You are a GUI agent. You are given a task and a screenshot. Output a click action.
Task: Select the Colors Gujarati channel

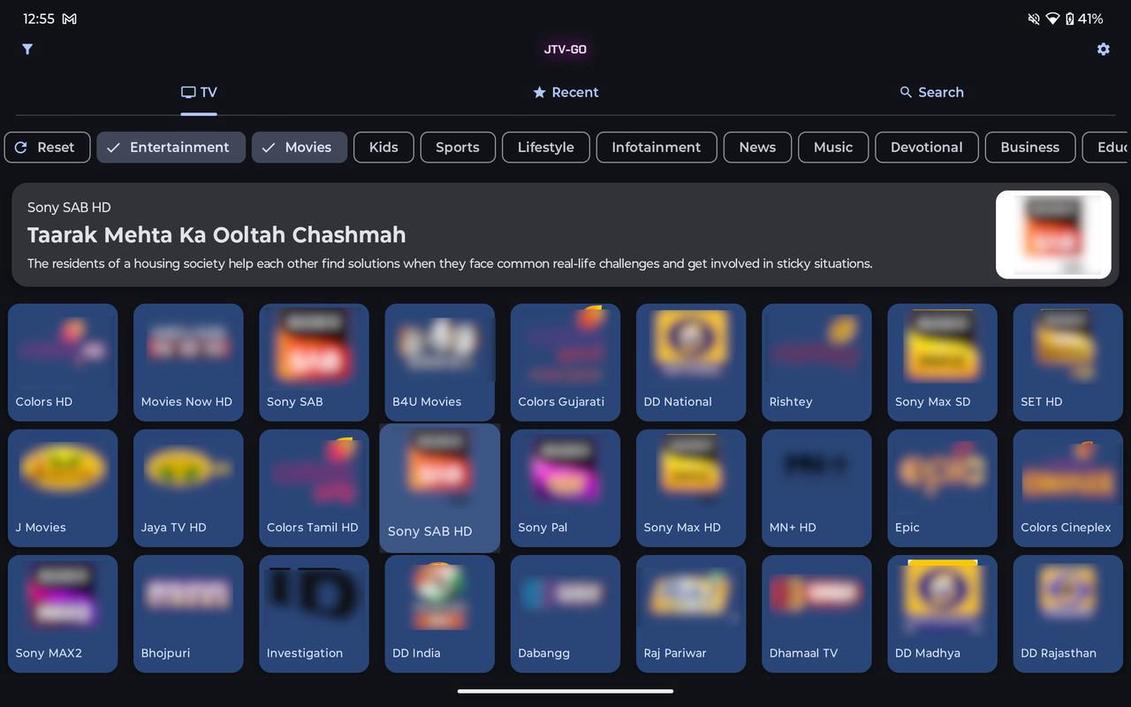(566, 362)
